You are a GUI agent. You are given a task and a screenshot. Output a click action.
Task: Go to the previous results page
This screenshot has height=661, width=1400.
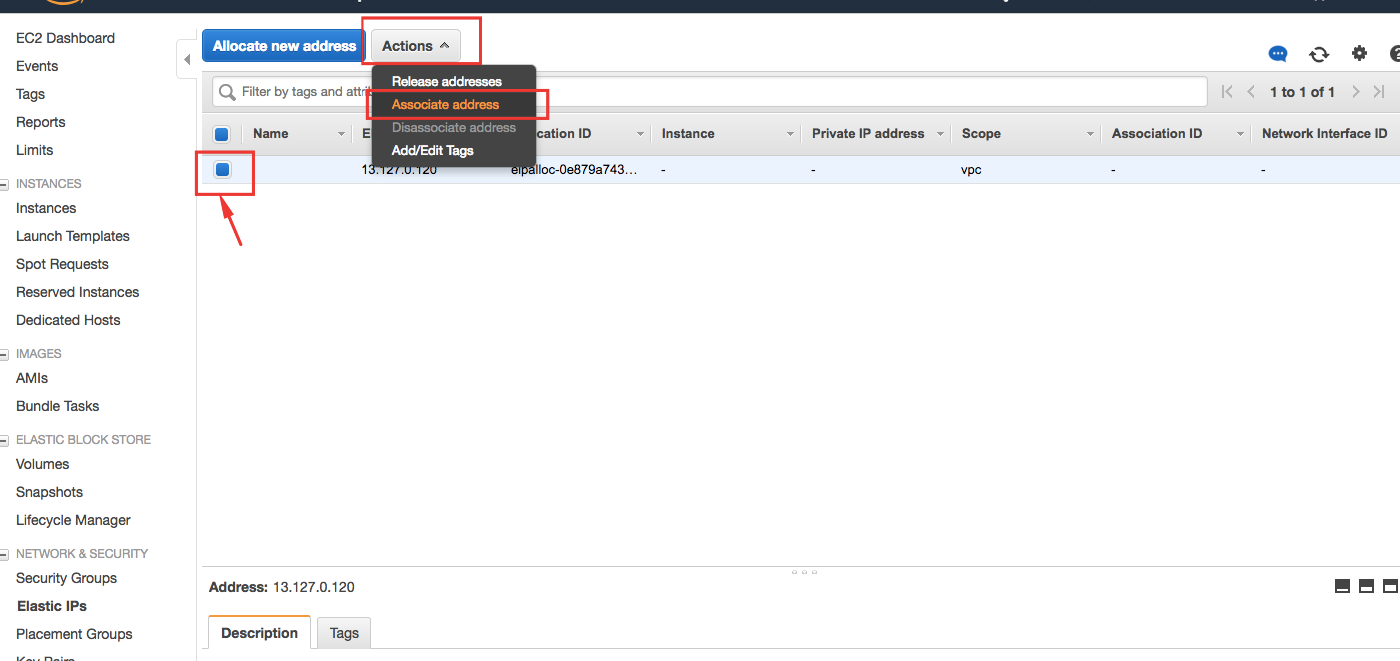[1251, 92]
